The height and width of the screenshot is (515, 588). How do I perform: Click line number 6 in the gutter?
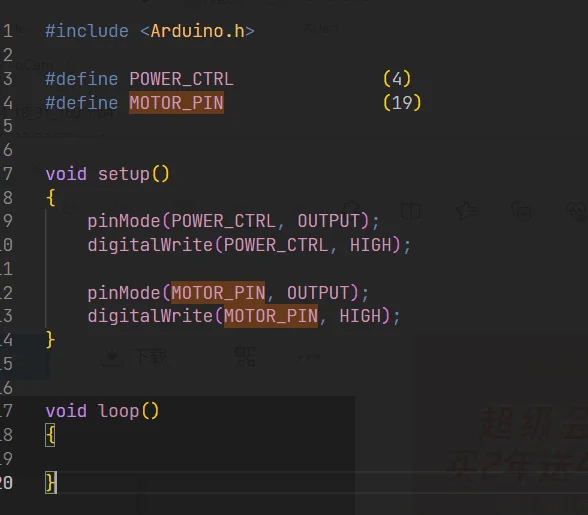(8, 150)
